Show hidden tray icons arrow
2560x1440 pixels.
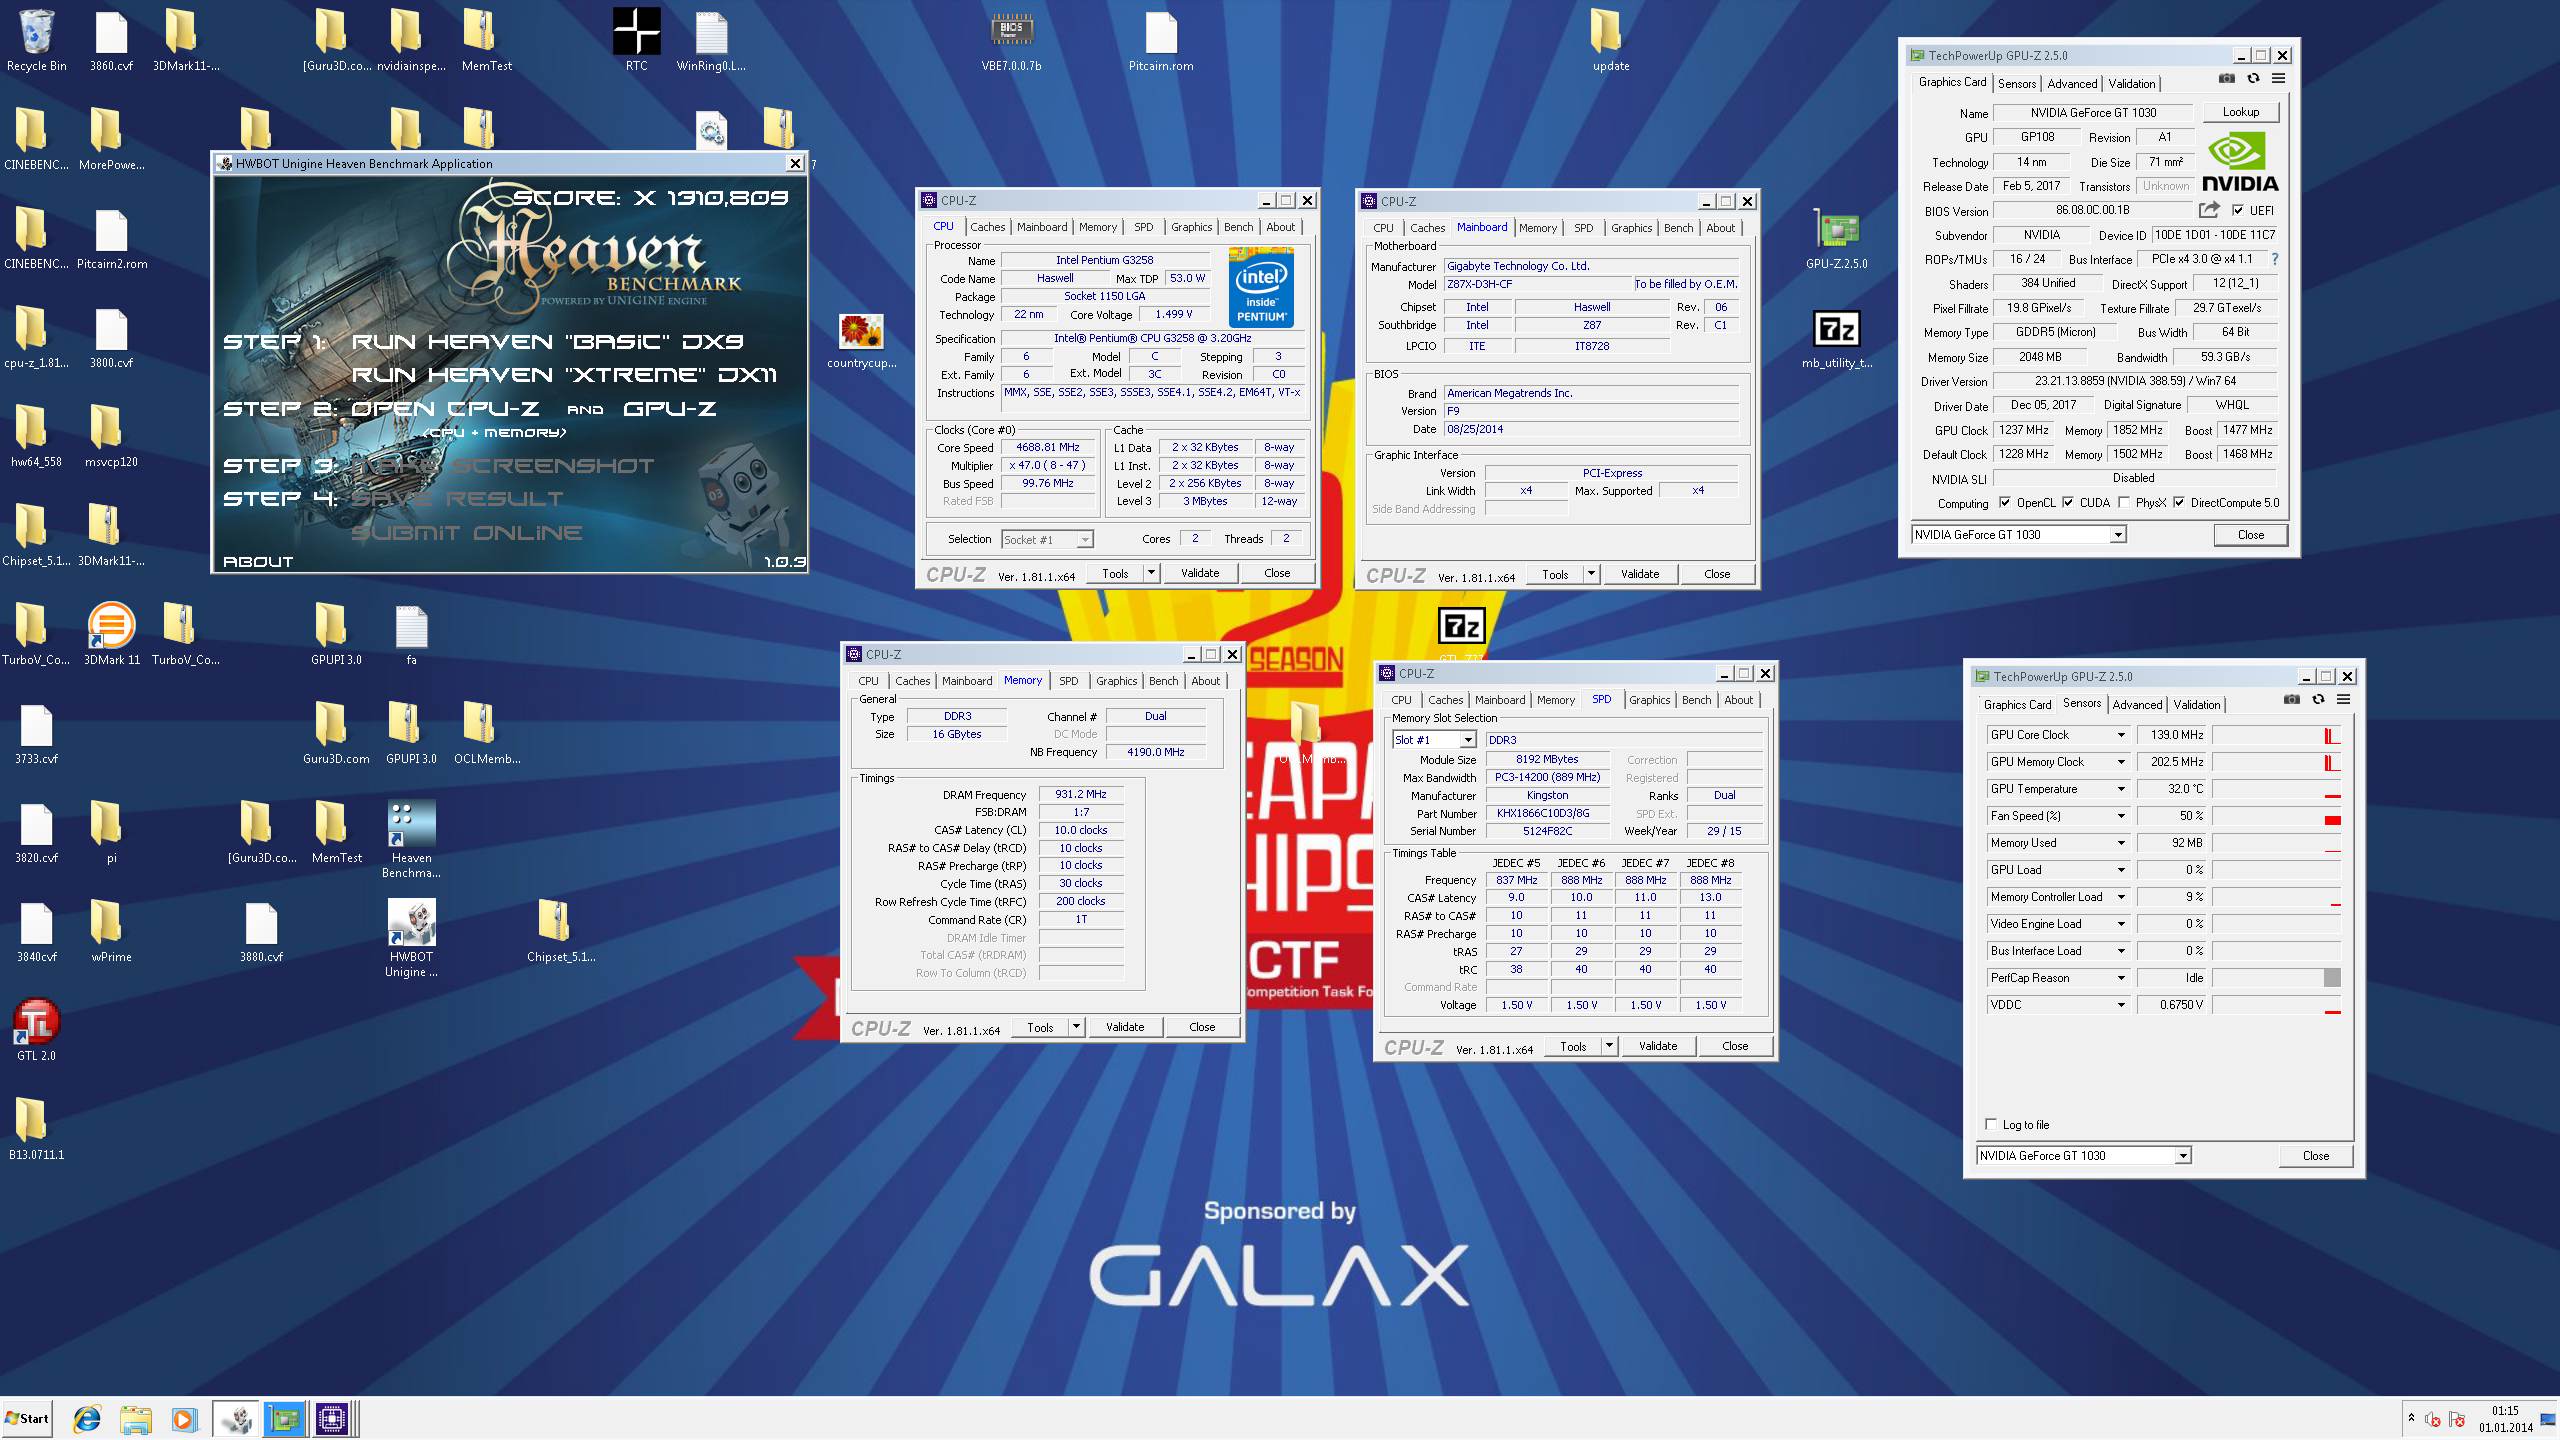(x=2411, y=1418)
